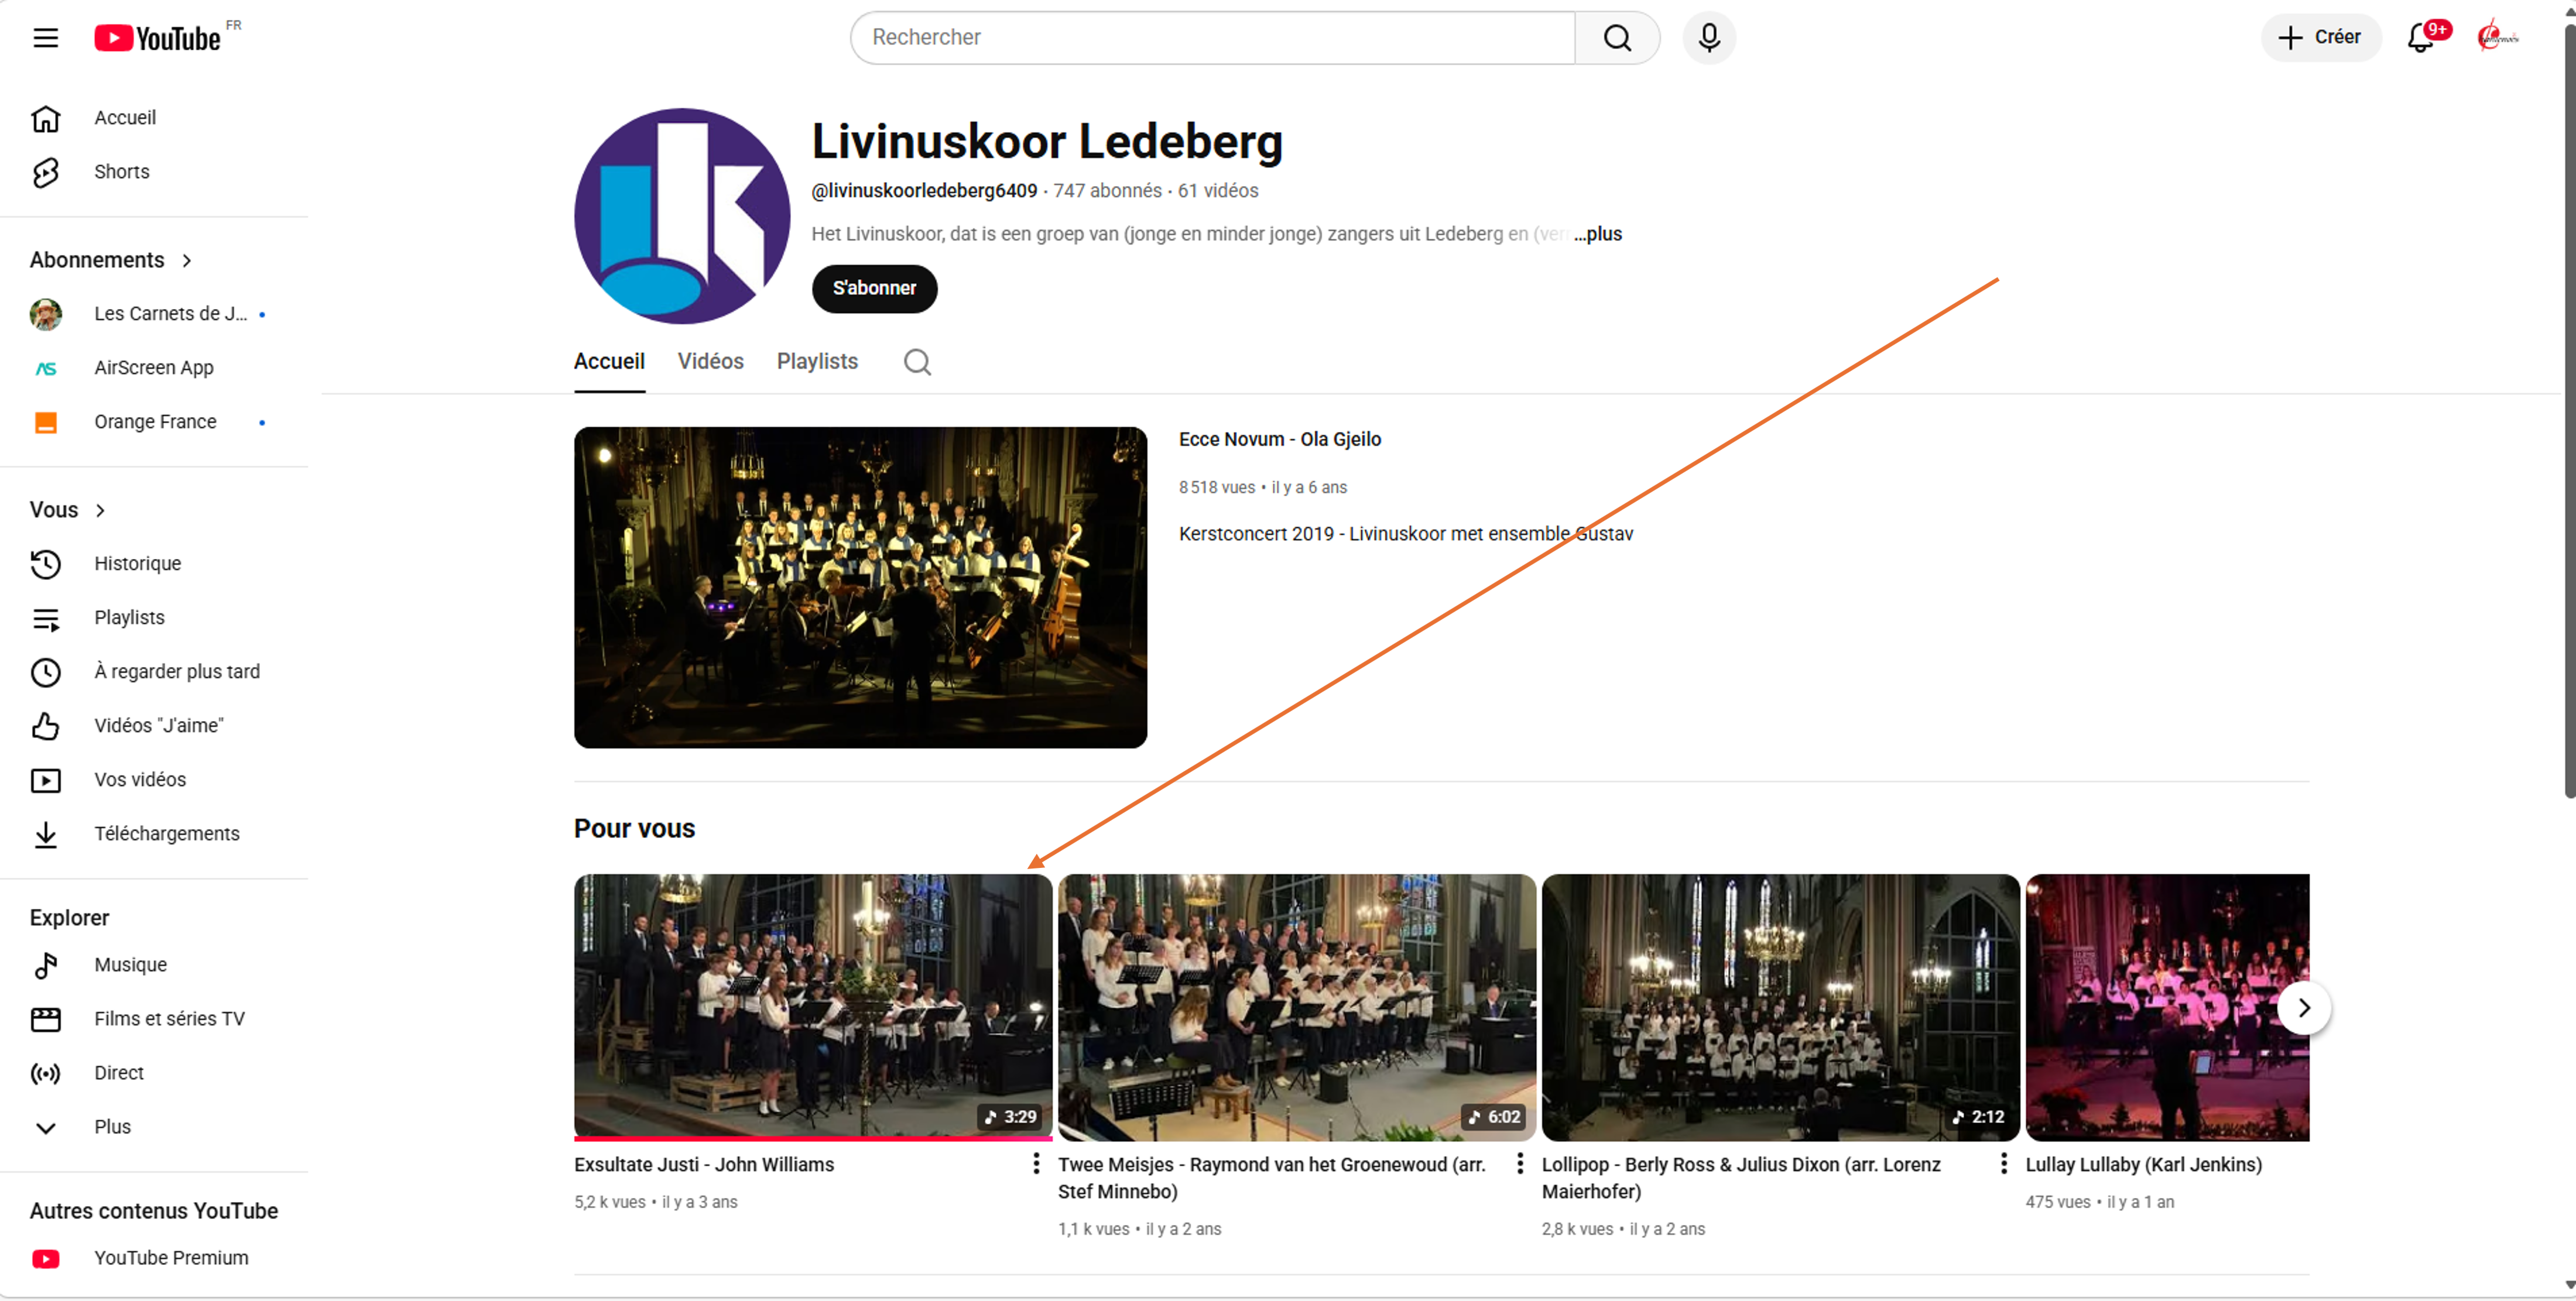Open the hamburger guide menu
The height and width of the screenshot is (1301, 2576).
tap(45, 38)
